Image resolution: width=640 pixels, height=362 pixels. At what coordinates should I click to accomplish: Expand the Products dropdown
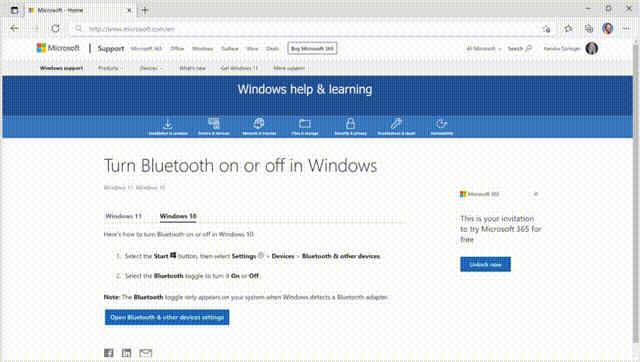110,68
